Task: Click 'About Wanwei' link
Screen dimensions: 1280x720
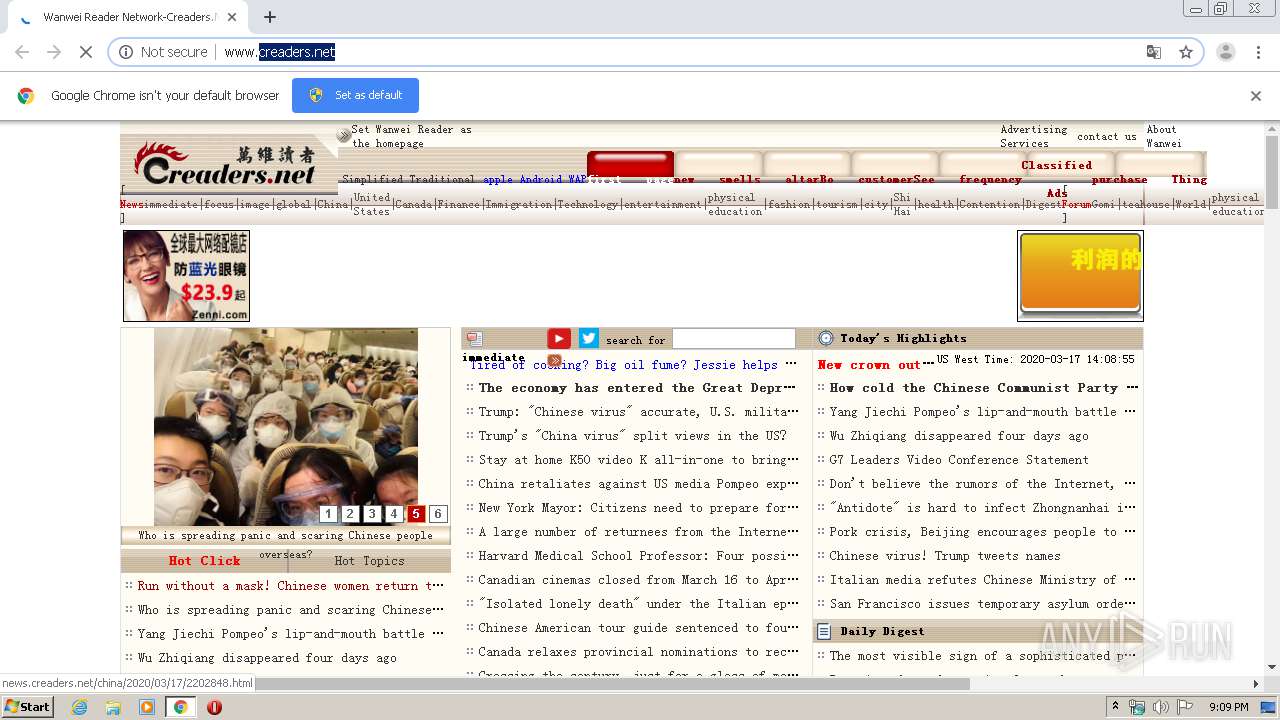Action: 1163,136
